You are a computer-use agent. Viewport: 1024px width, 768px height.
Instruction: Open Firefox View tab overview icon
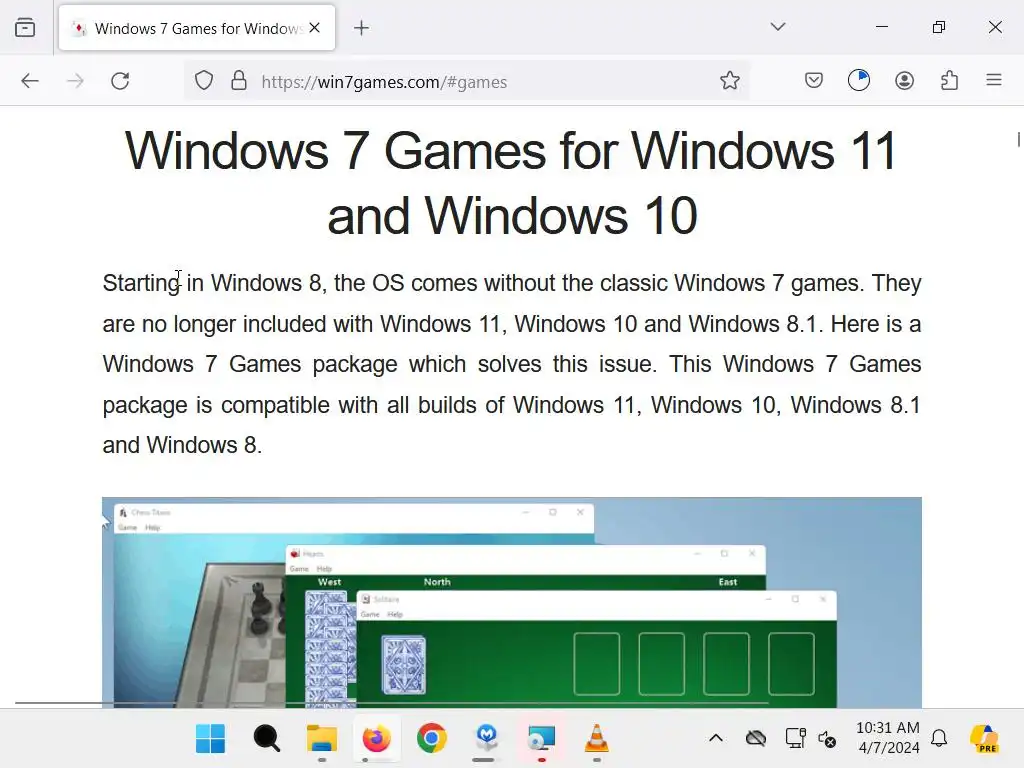[25, 27]
